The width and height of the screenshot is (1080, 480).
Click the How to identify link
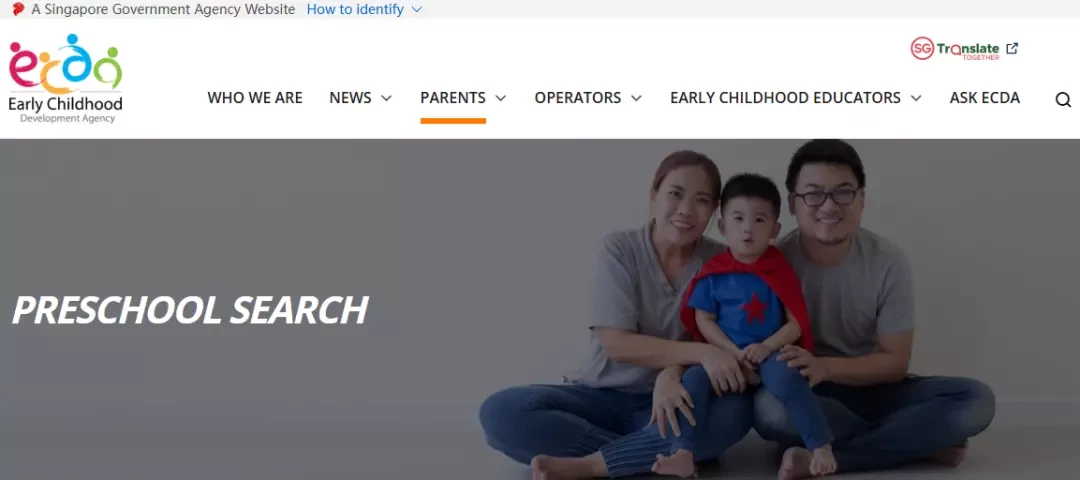[355, 10]
